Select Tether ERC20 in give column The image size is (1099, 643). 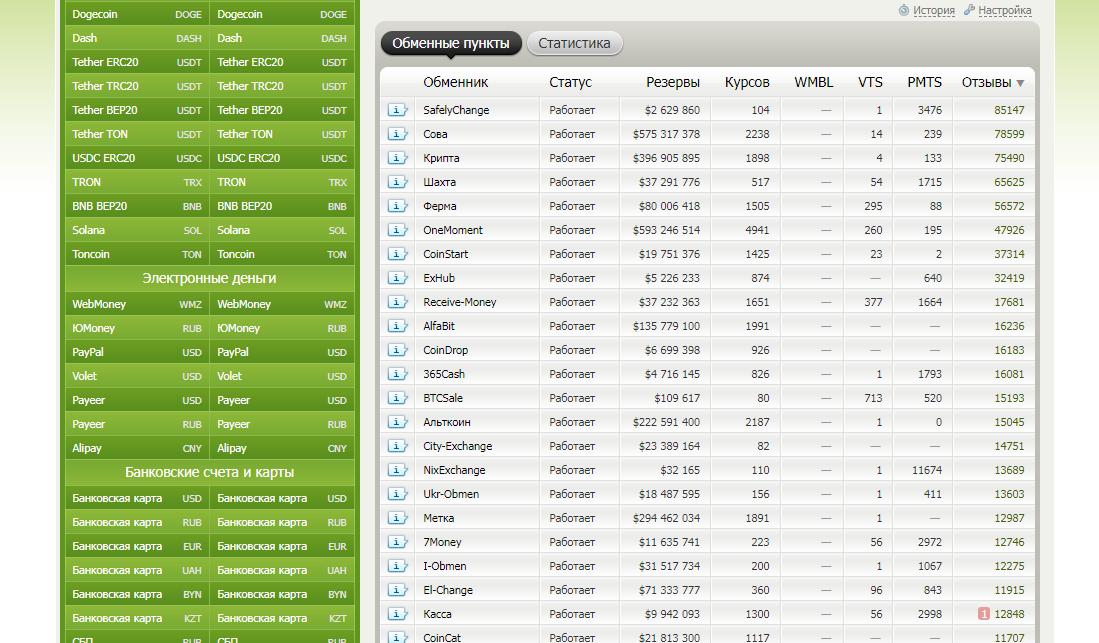[x=137, y=62]
